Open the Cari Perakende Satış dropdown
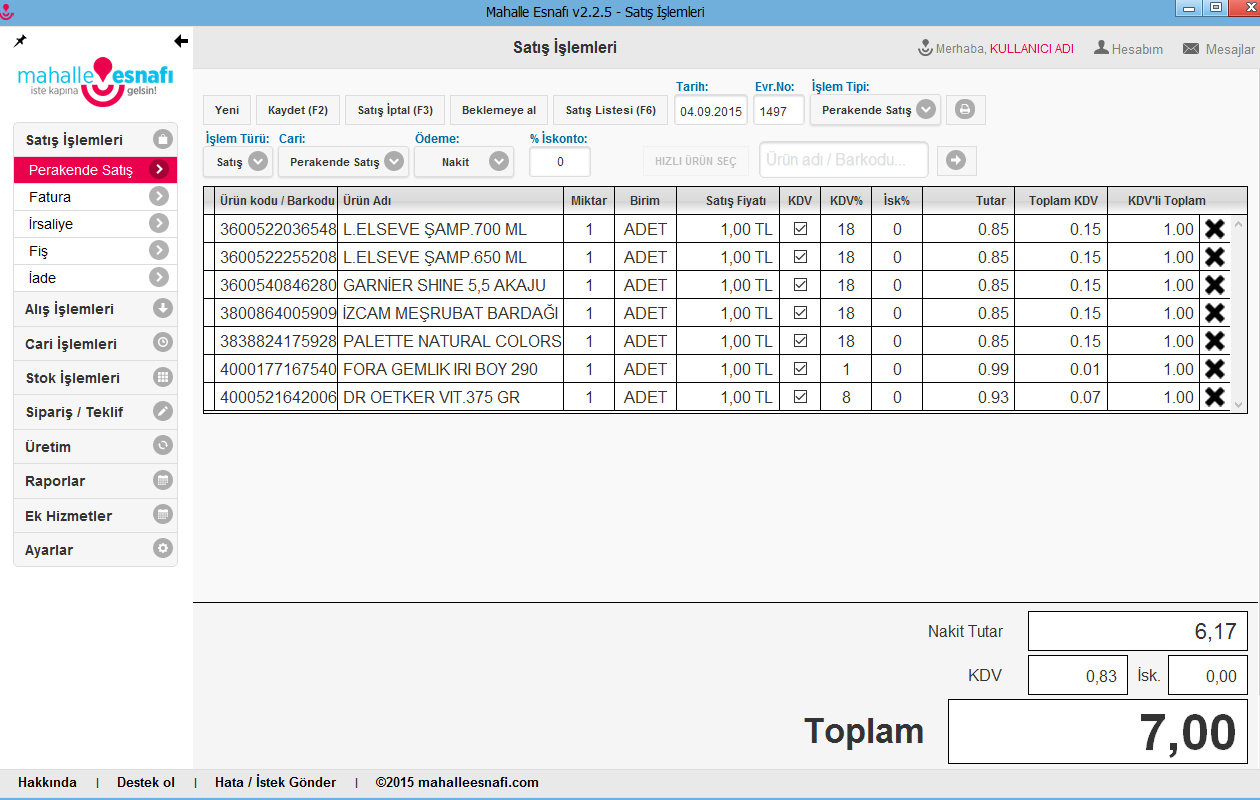1260x800 pixels. (343, 161)
